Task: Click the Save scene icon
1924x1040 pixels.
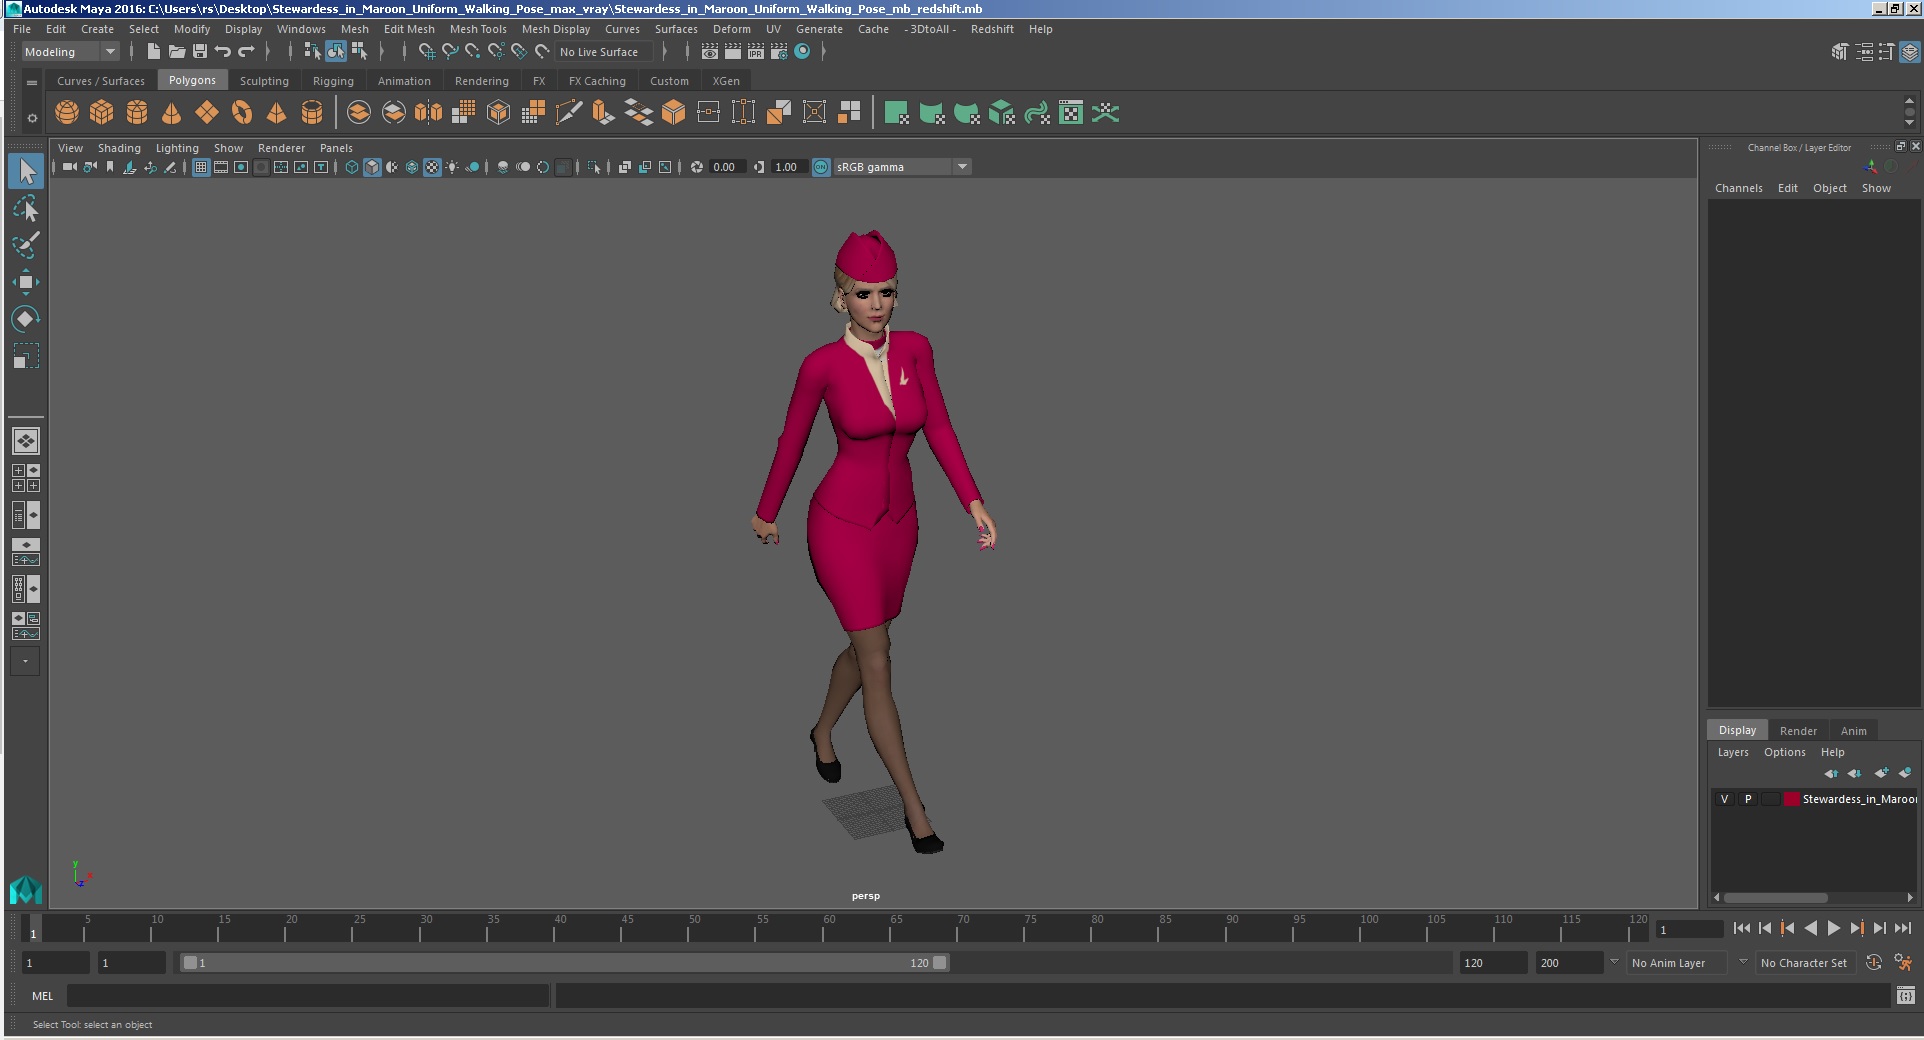Action: tap(200, 52)
